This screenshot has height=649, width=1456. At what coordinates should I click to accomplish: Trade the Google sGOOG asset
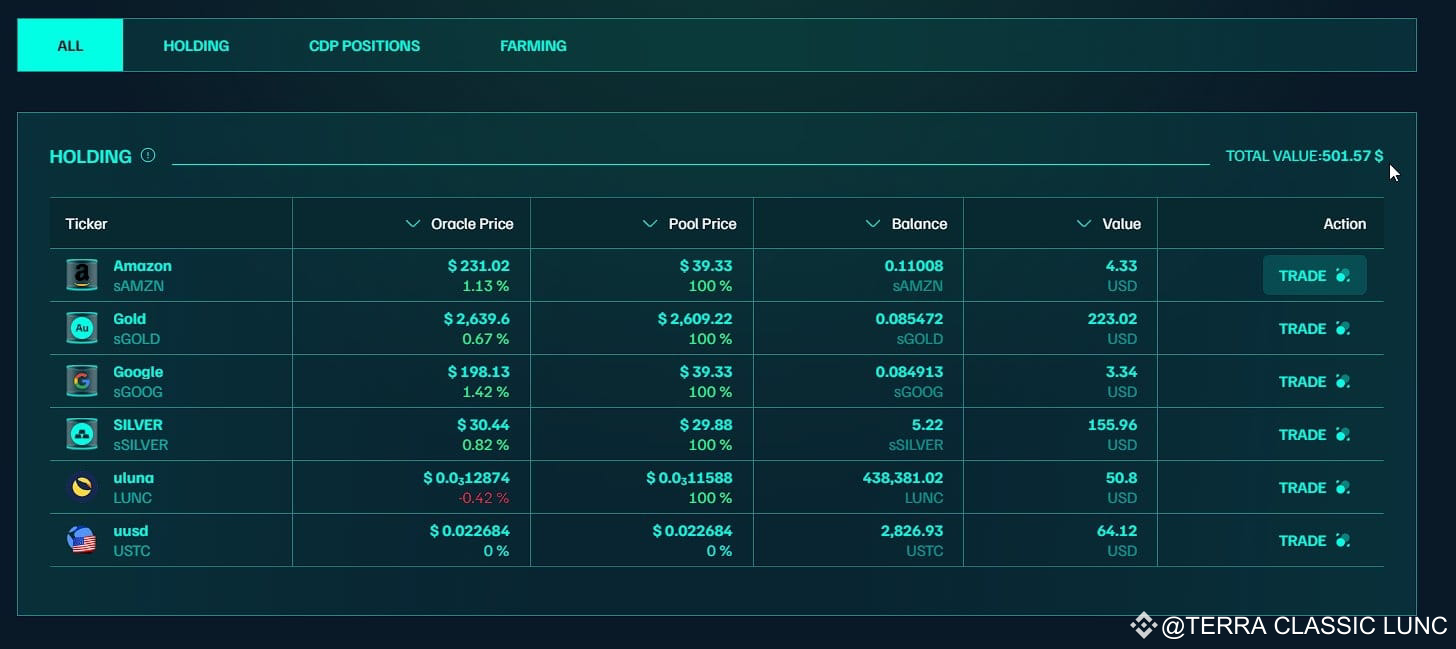[1314, 381]
